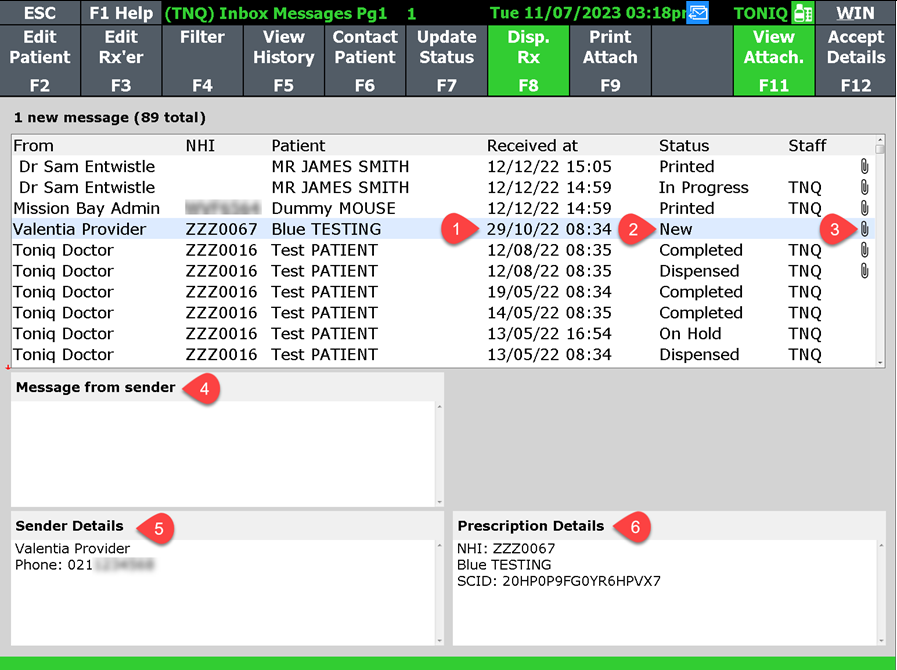Click paperclip on Mission Bay Admin row
This screenshot has height=670, width=897.
pos(864,208)
